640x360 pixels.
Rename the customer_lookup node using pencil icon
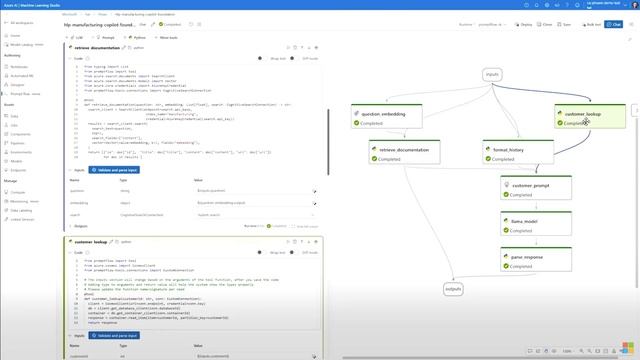click(x=111, y=242)
